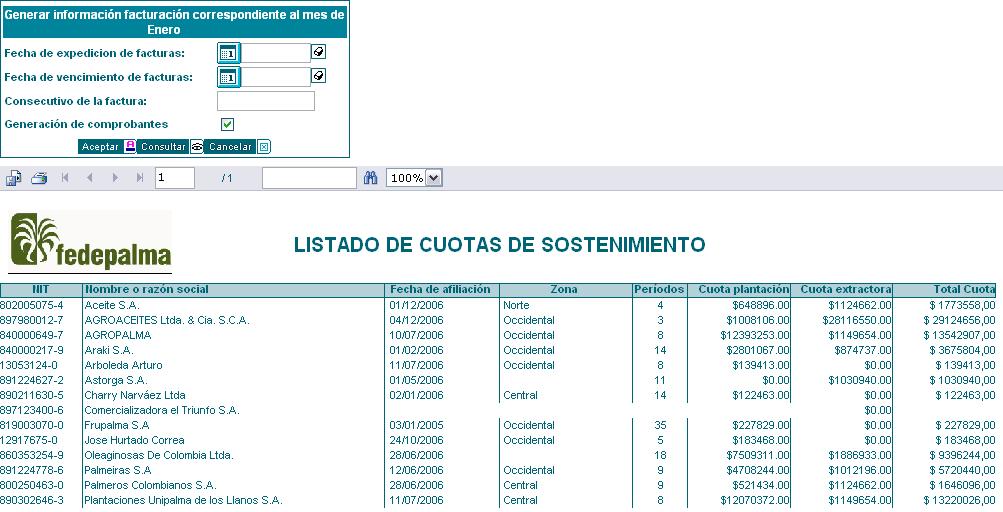The width and height of the screenshot is (1003, 512).
Task: Click the report search text field
Action: [x=310, y=178]
